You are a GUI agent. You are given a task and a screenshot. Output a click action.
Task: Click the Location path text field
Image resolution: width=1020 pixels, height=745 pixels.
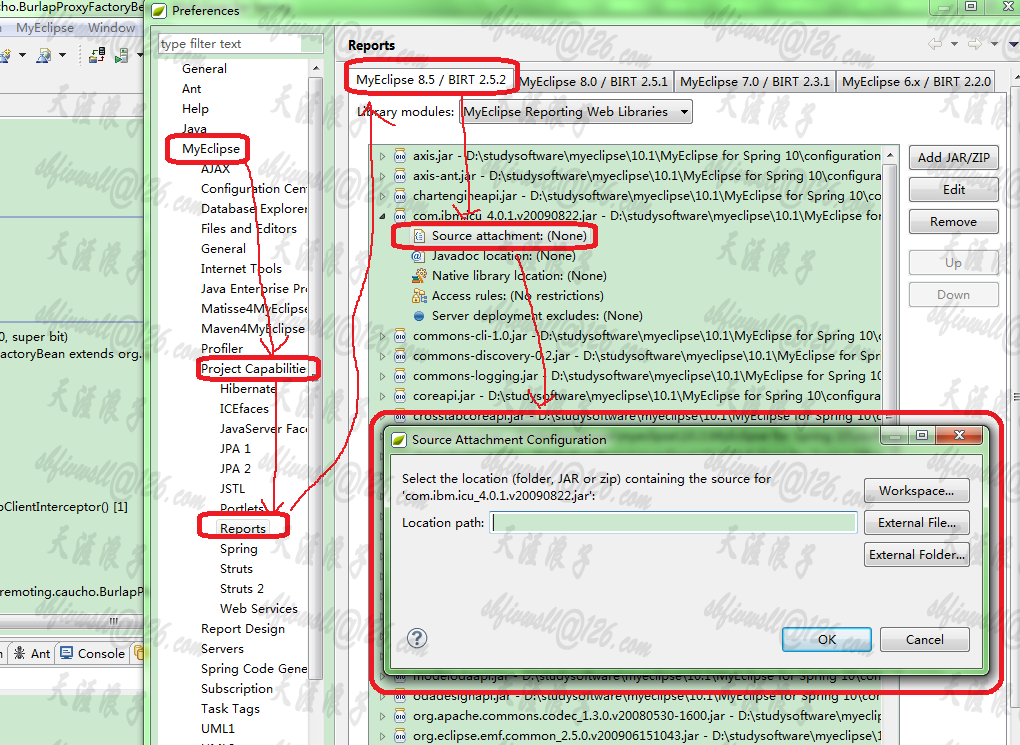click(673, 522)
